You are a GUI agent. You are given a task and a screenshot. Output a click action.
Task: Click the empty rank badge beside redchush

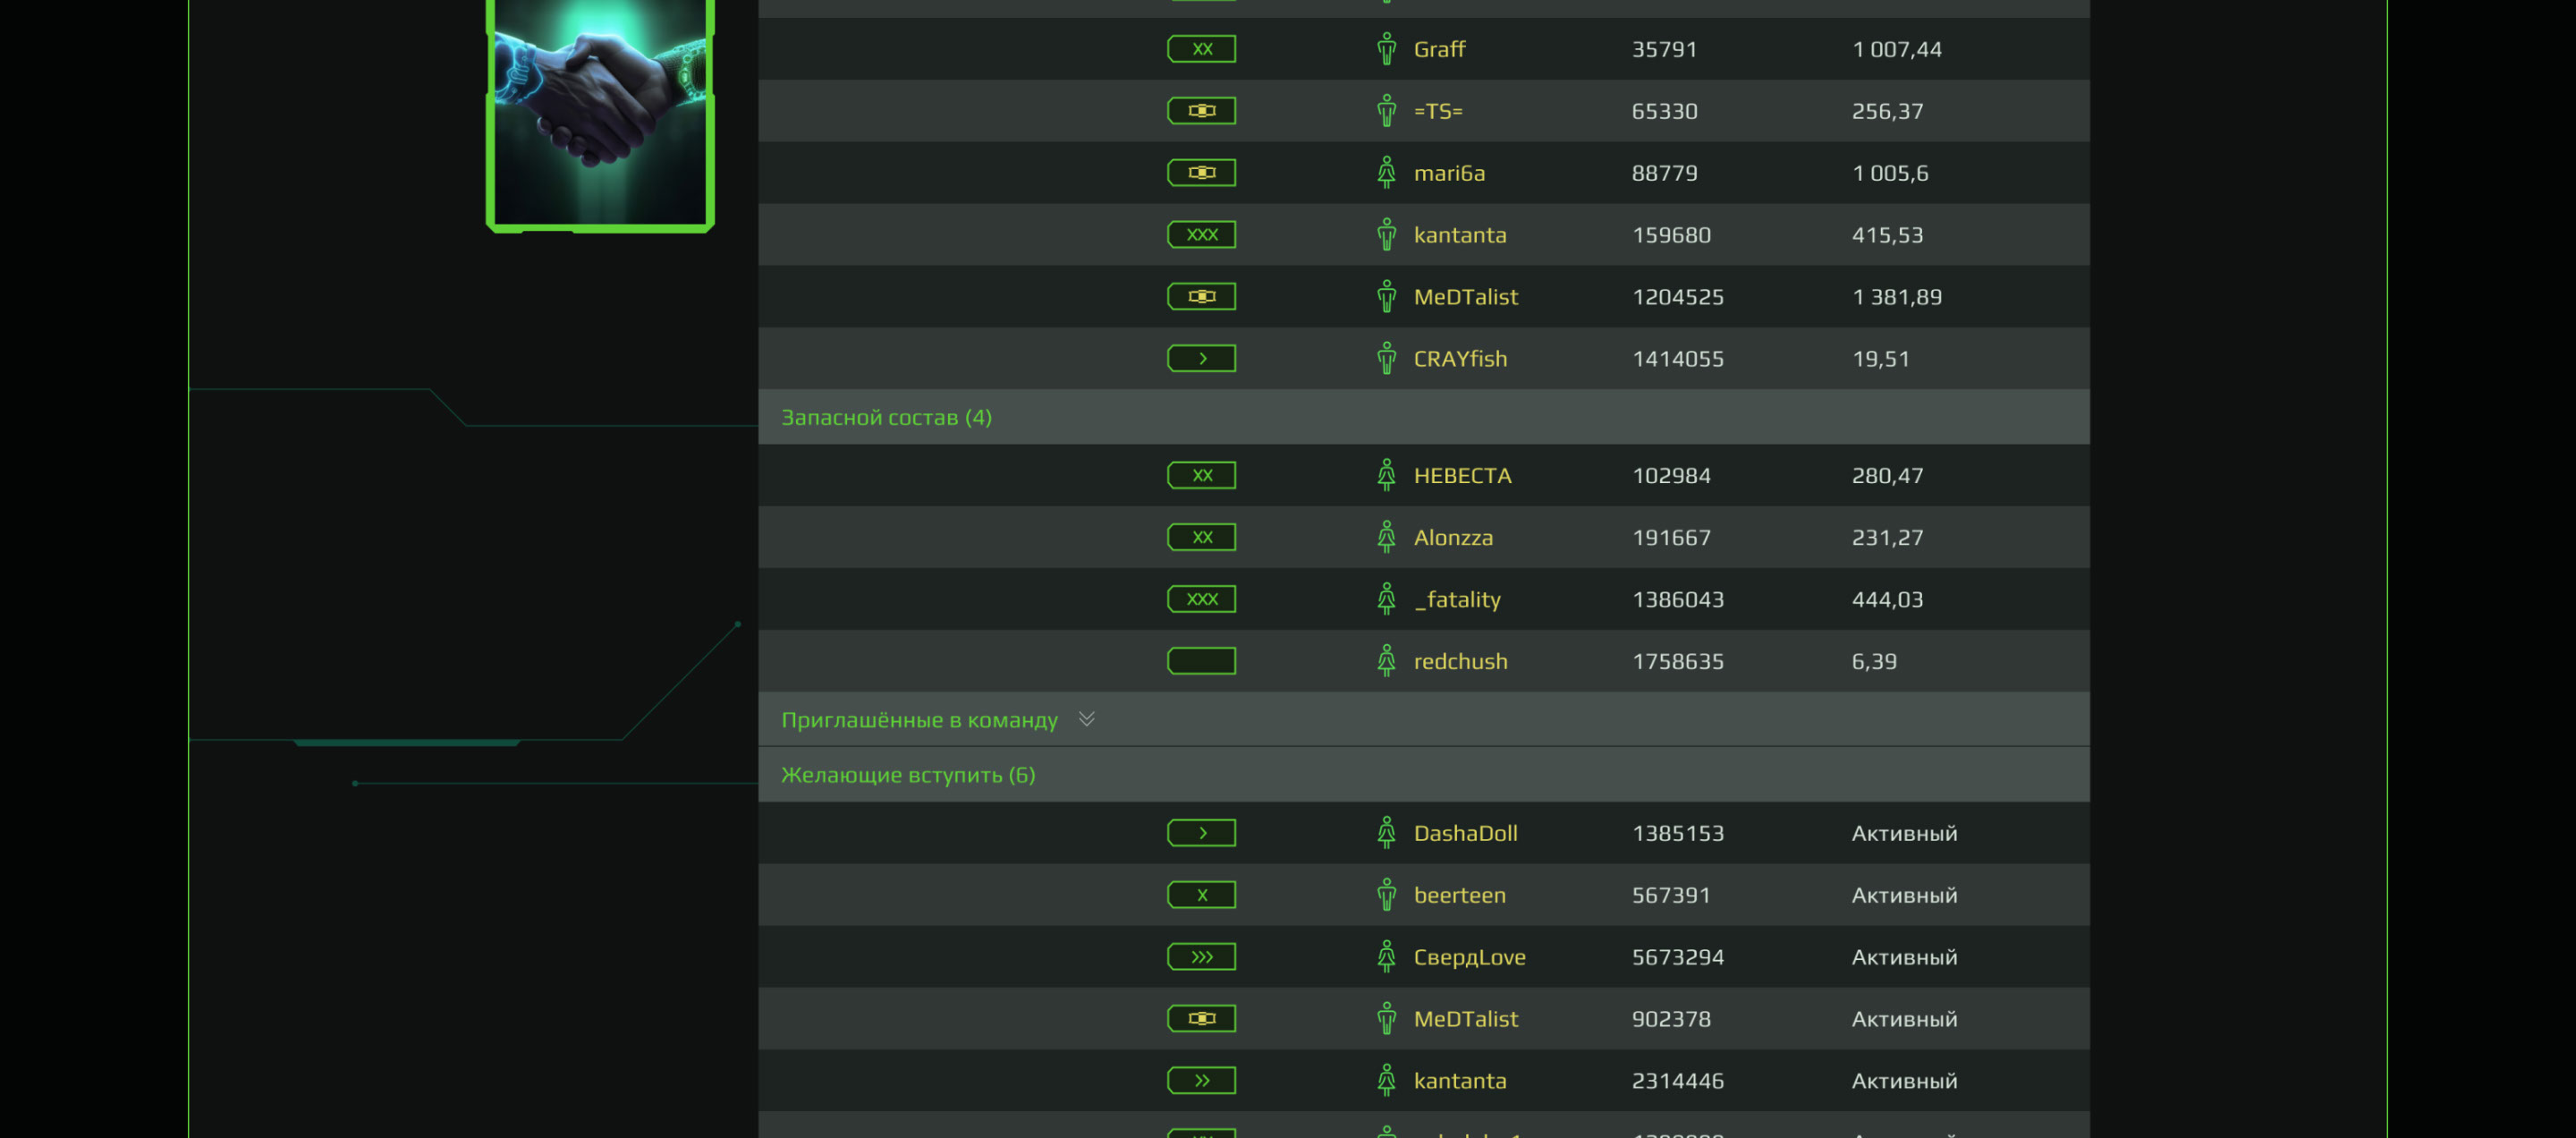pos(1201,661)
